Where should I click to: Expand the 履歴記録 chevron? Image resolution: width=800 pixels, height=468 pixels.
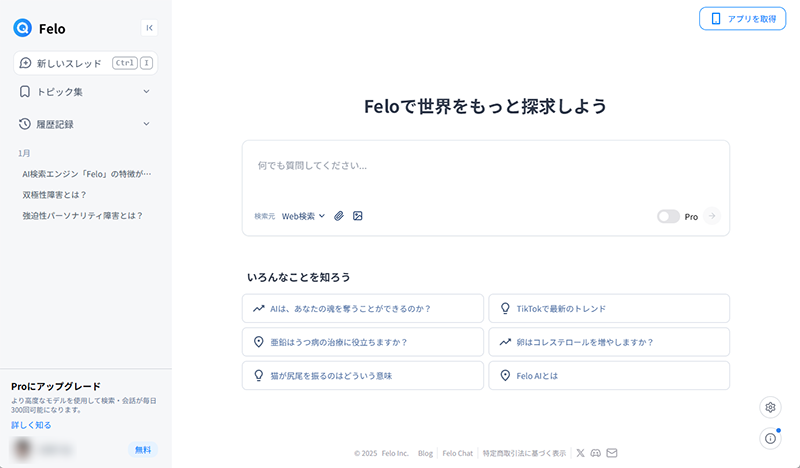(146, 124)
